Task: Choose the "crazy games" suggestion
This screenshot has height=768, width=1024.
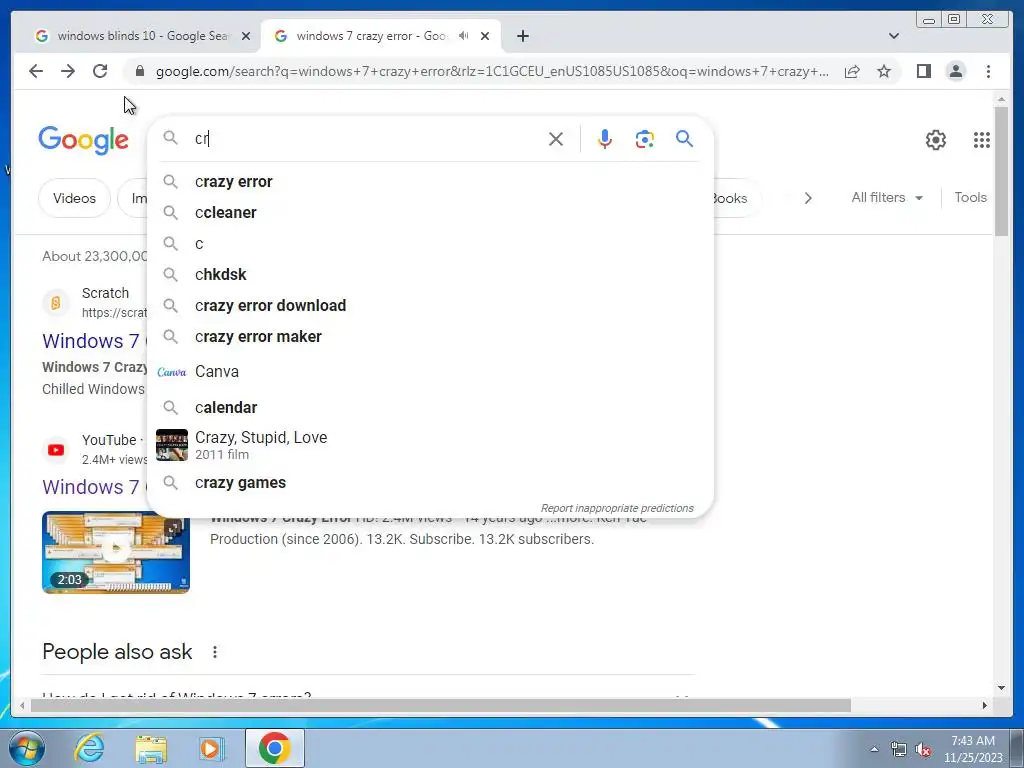Action: tap(430, 483)
